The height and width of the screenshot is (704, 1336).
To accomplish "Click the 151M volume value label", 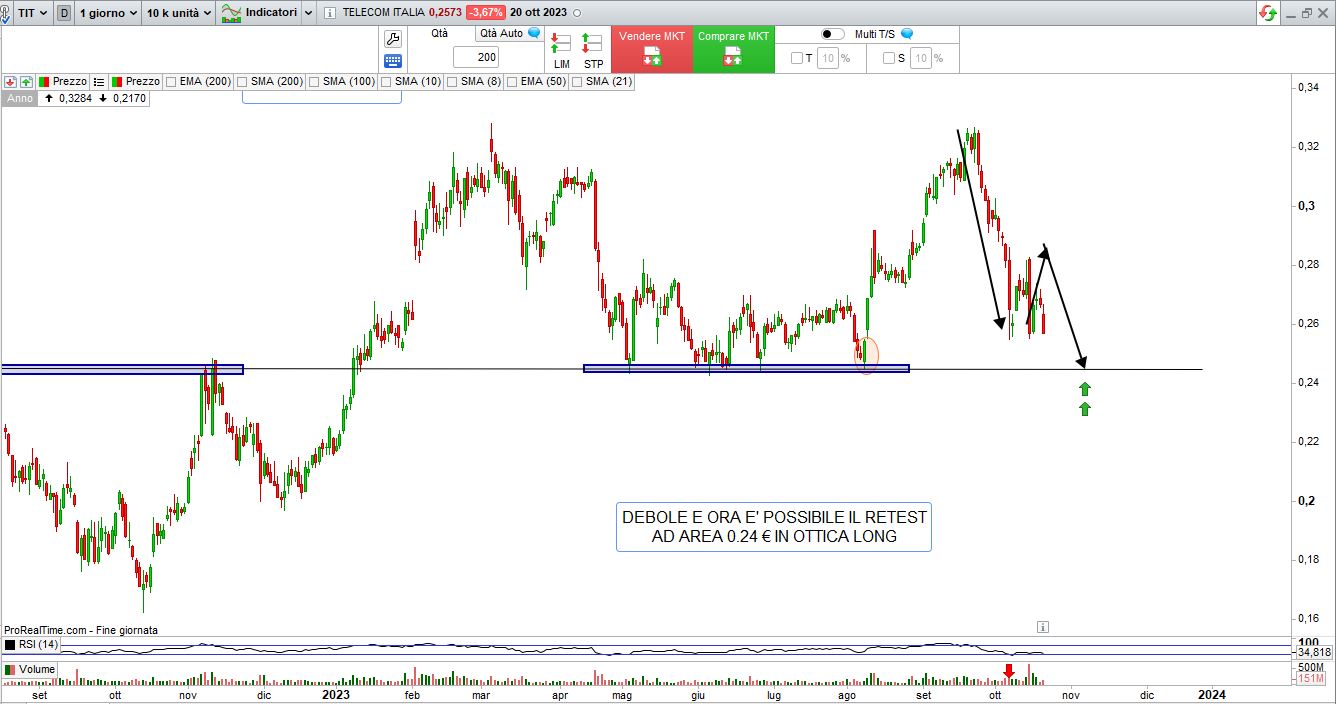I will click(1313, 680).
